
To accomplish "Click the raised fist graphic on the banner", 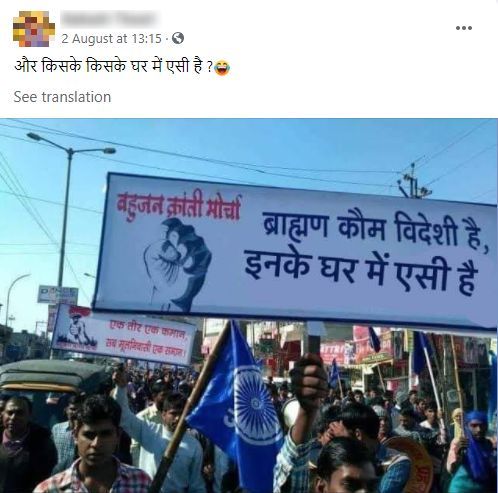I will [177, 263].
